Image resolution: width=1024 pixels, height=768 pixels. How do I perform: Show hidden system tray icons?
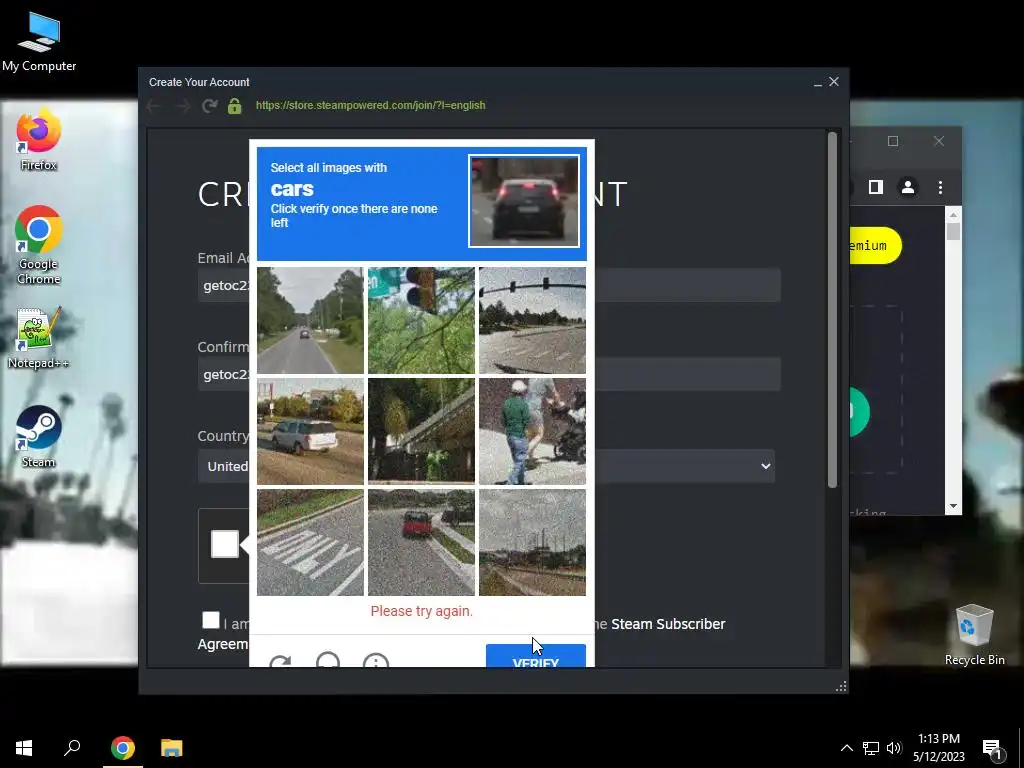[x=846, y=748]
